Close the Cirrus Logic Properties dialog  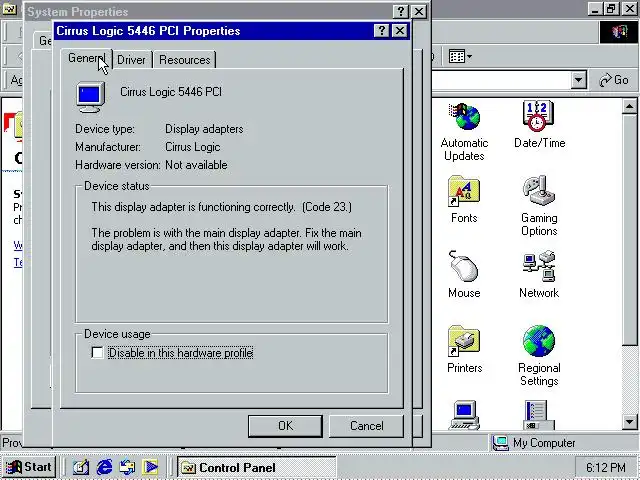coord(400,31)
